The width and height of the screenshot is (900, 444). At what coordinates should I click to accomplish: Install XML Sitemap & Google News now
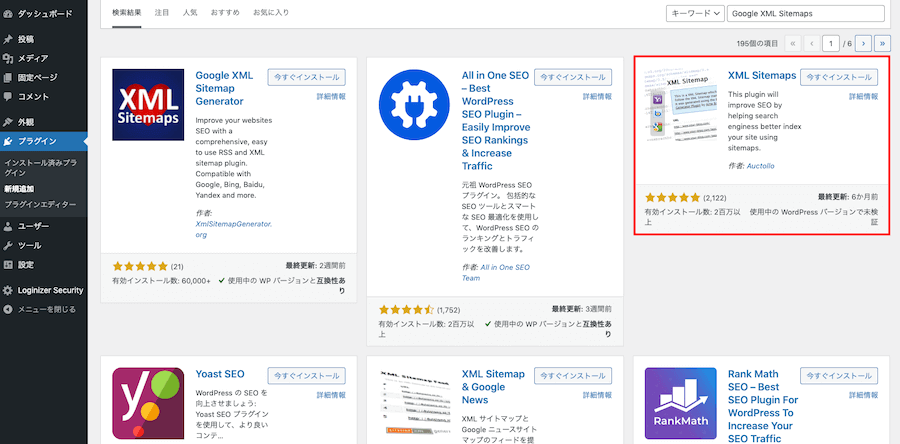(x=573, y=376)
